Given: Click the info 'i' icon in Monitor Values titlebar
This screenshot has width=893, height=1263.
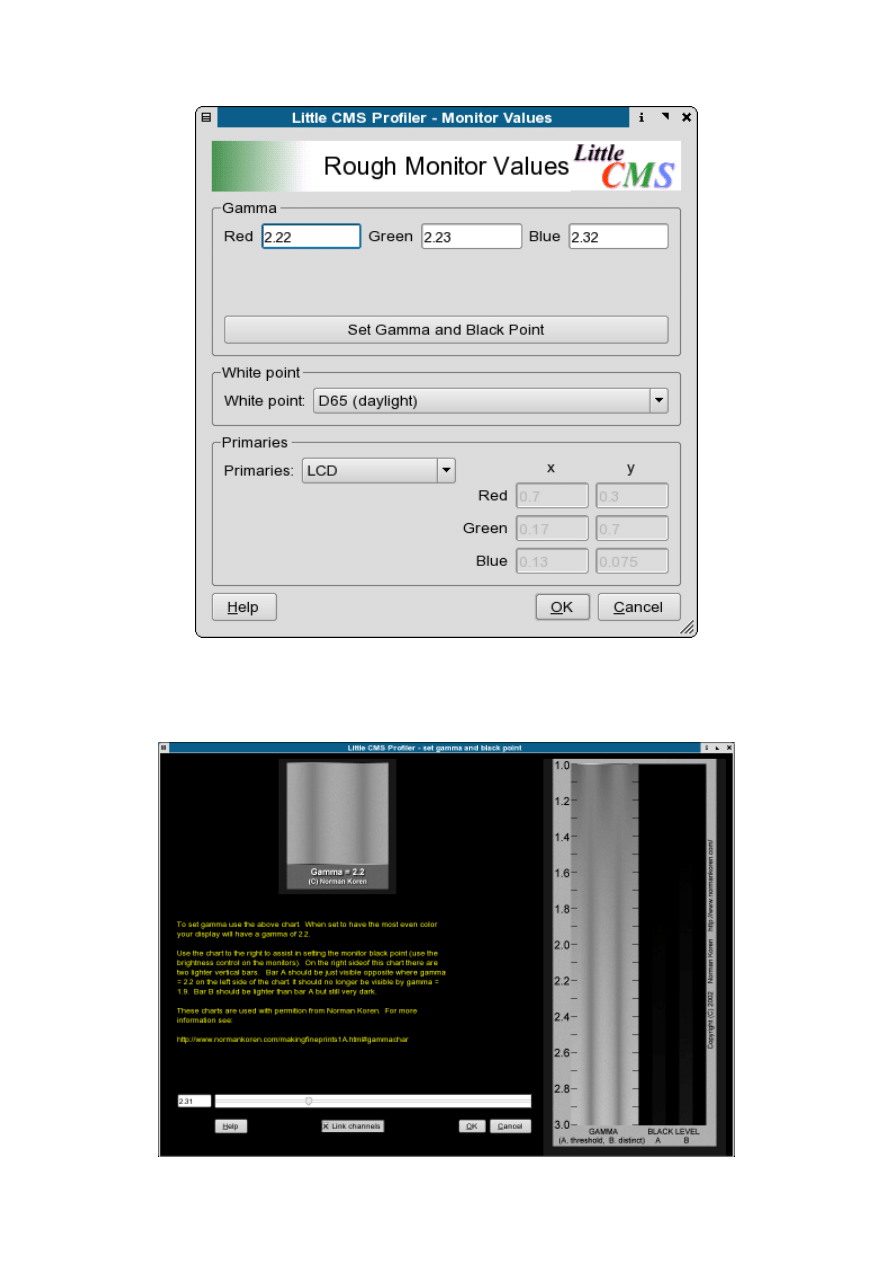Looking at the screenshot, I should tap(641, 117).
